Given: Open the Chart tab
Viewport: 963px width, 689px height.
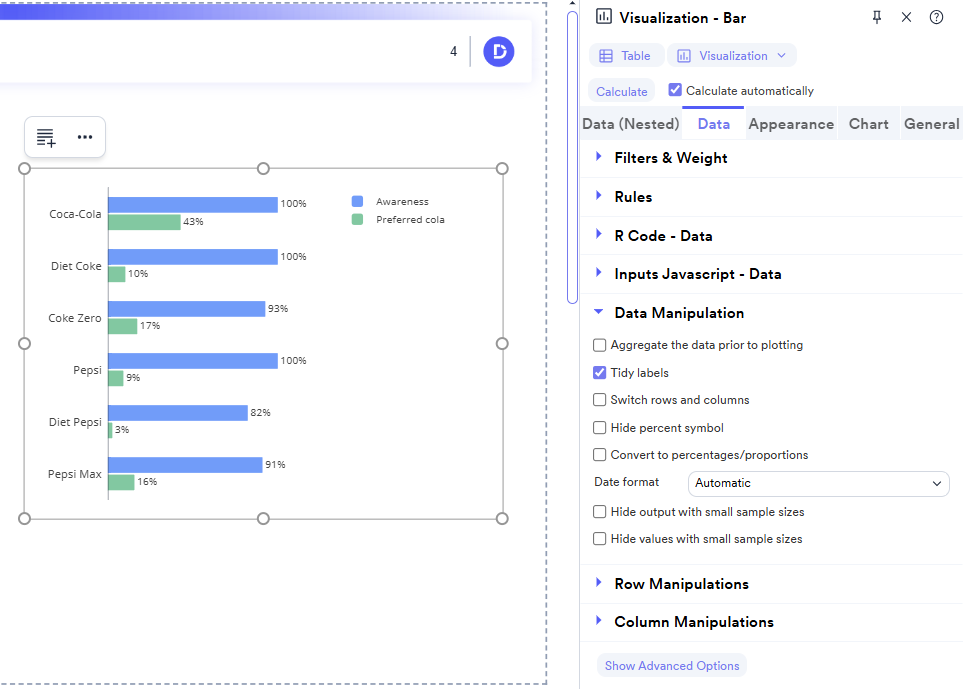Looking at the screenshot, I should 868,124.
